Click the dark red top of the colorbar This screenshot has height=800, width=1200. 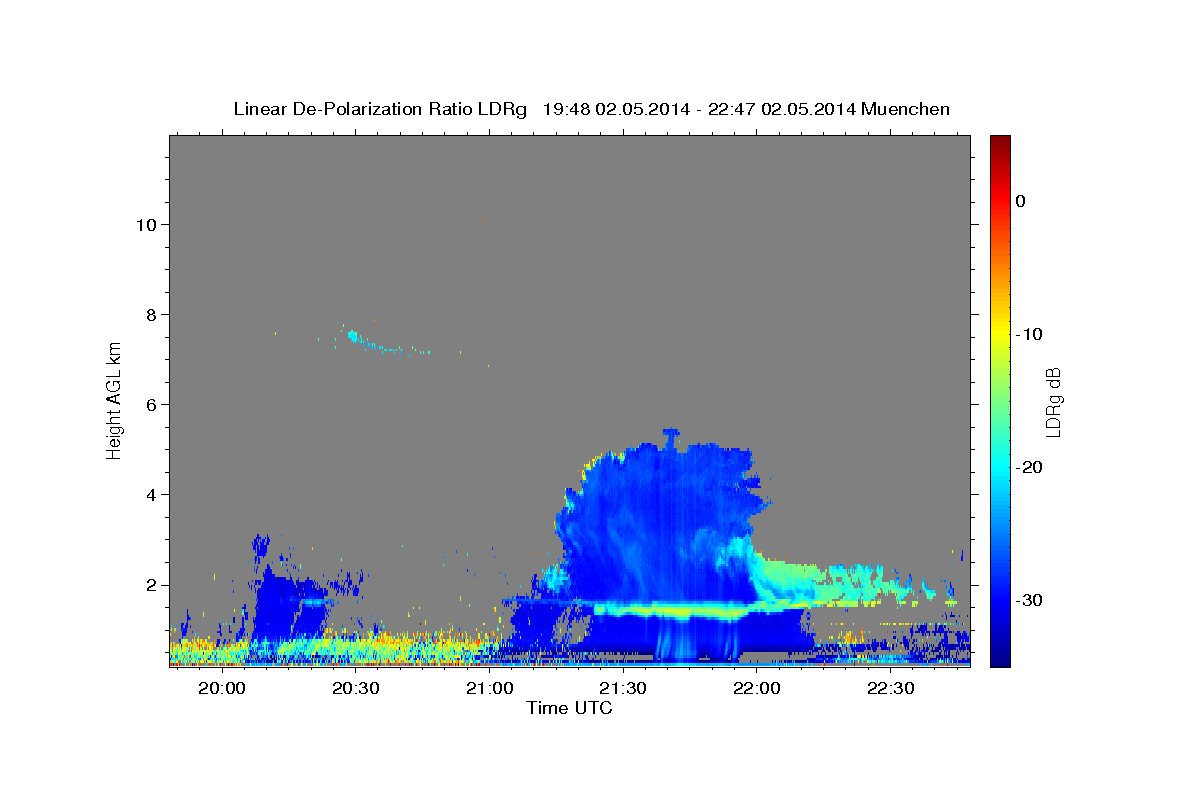tap(1000, 143)
